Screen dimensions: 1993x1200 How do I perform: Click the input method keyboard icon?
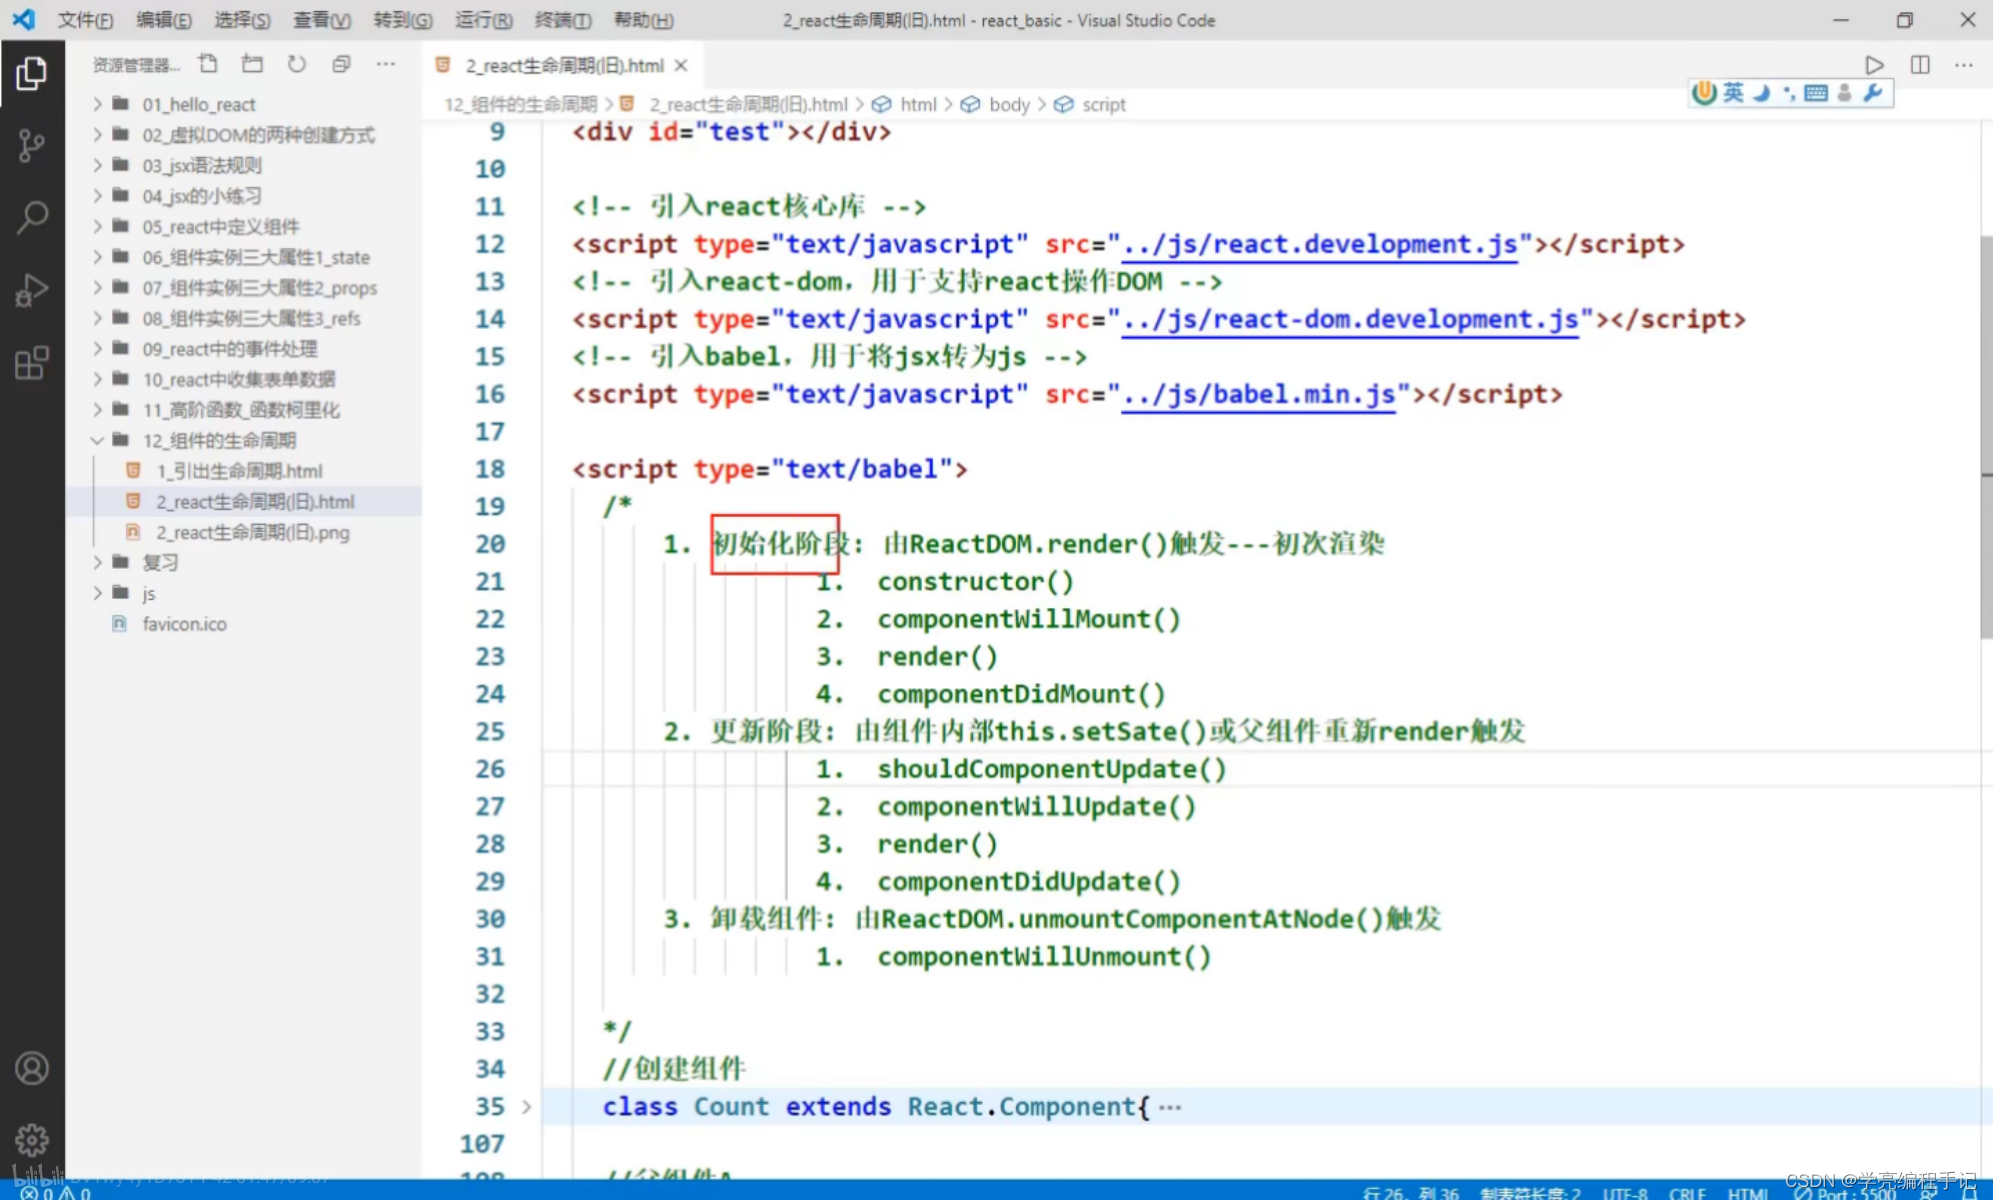click(x=1816, y=93)
